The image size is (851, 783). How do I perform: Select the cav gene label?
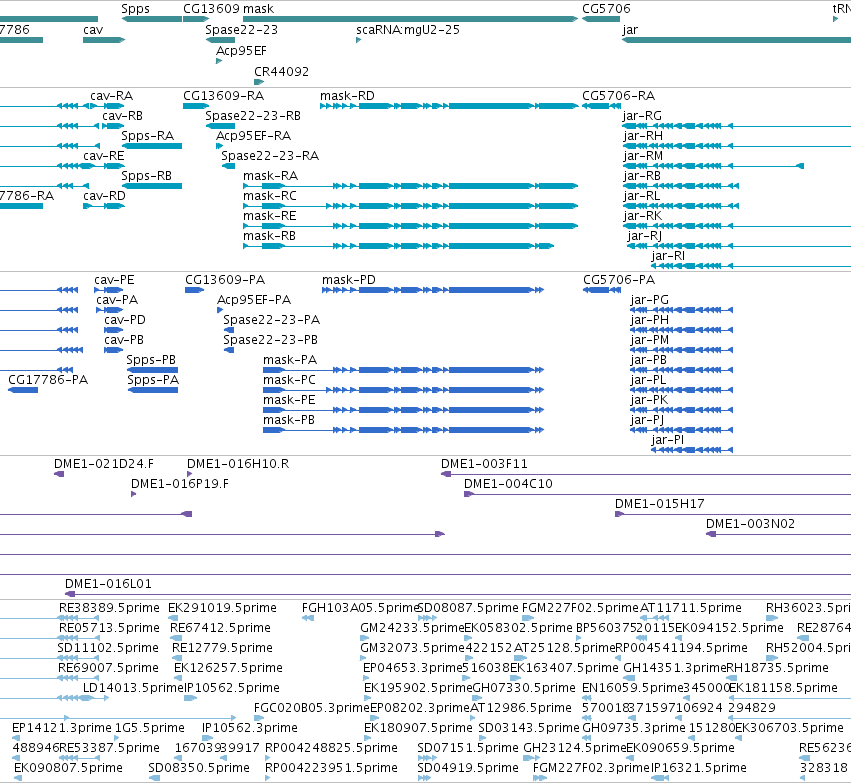click(x=93, y=30)
